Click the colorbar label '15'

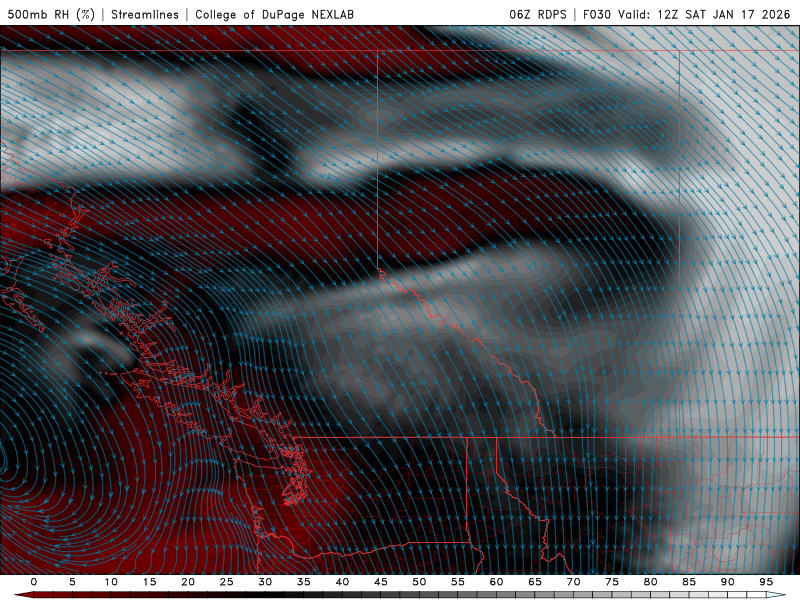point(149,582)
